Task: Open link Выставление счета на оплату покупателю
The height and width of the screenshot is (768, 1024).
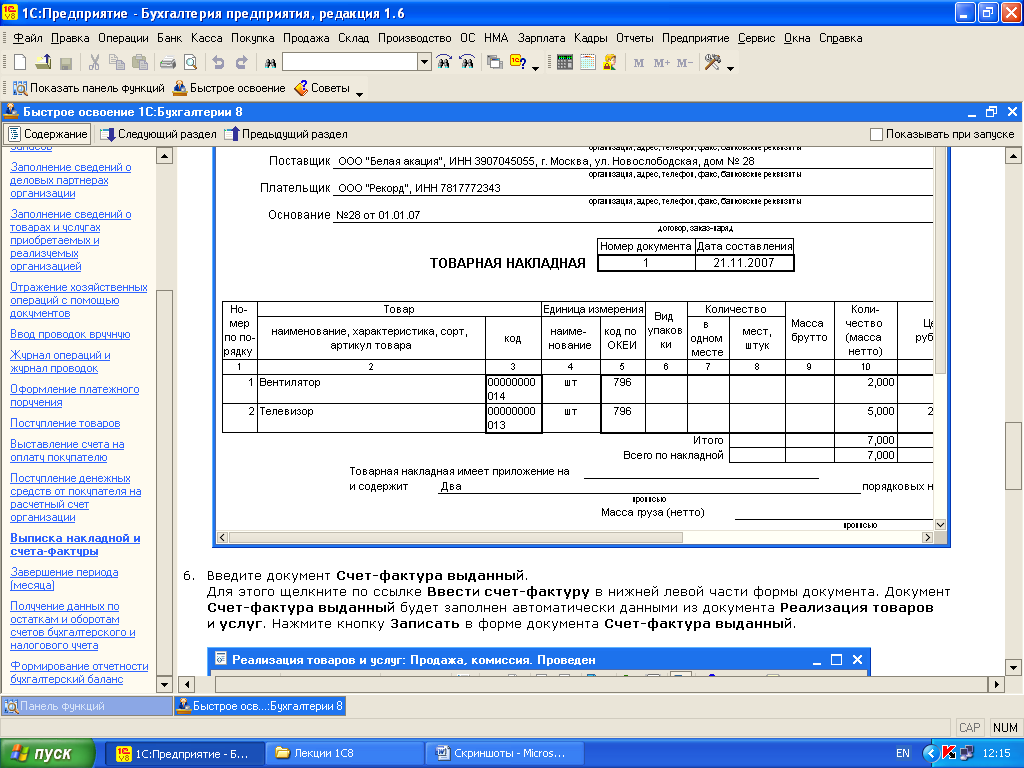Action: point(67,451)
